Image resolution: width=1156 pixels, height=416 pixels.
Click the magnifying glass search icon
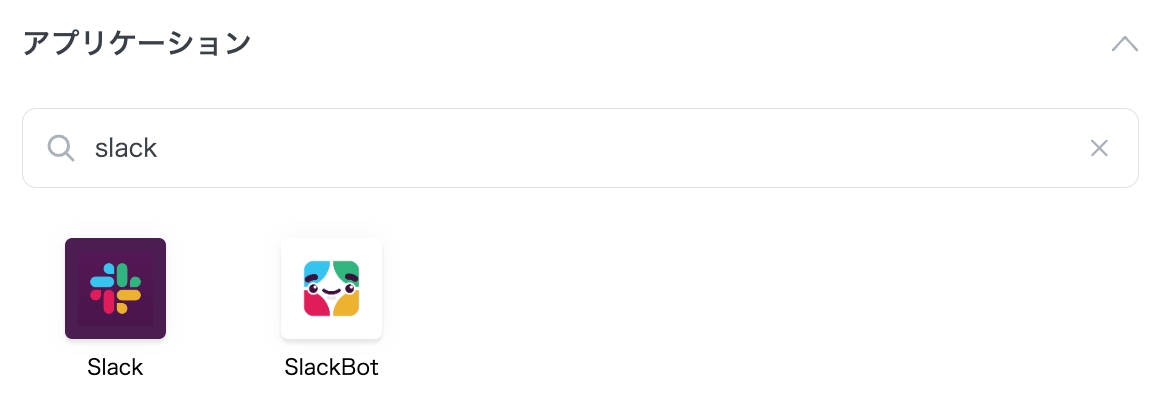tap(61, 148)
